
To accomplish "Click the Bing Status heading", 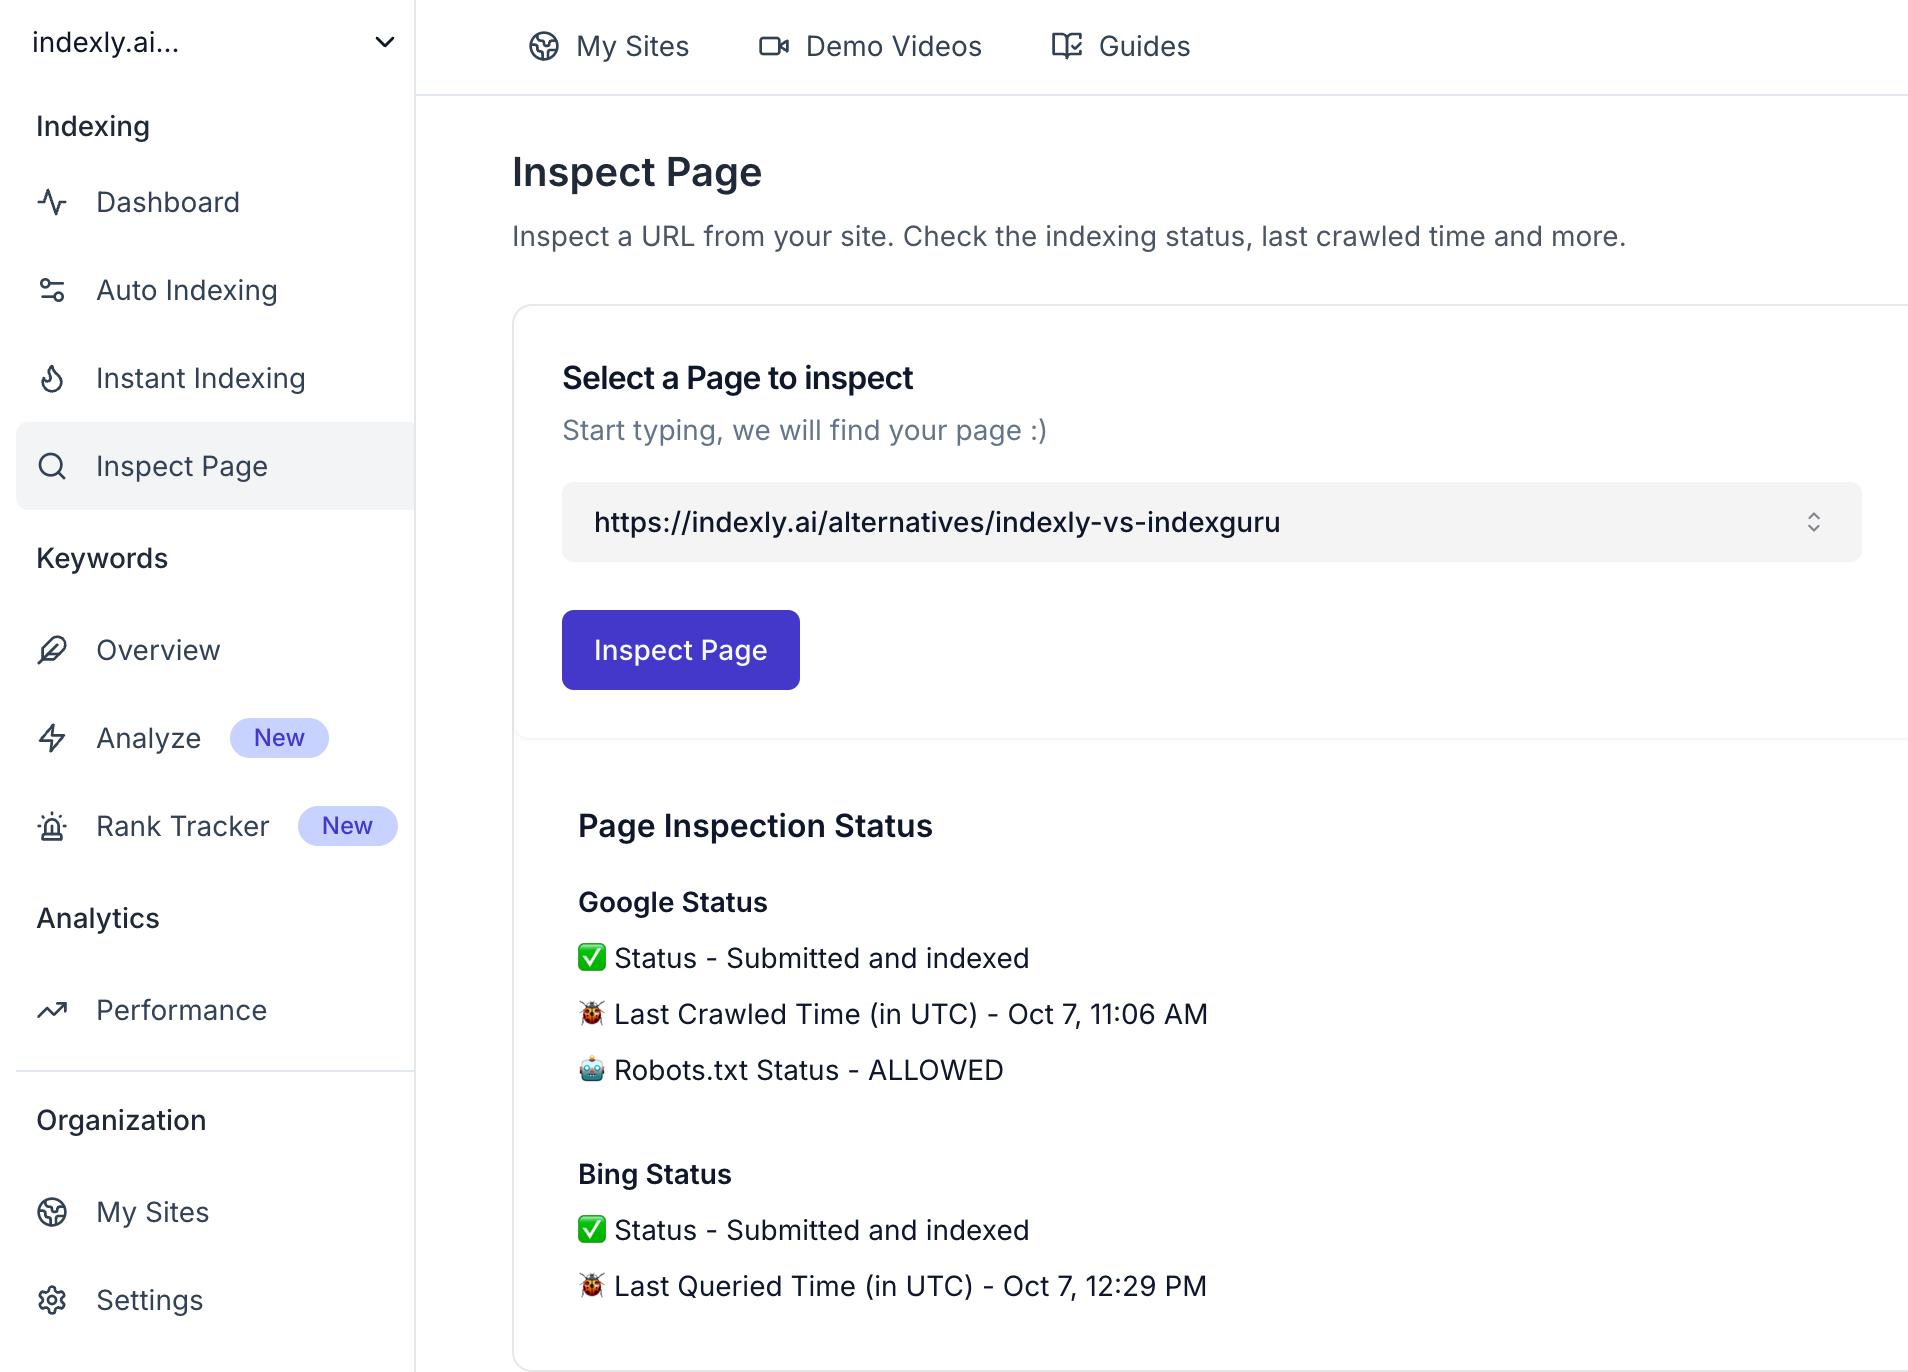I will [655, 1174].
